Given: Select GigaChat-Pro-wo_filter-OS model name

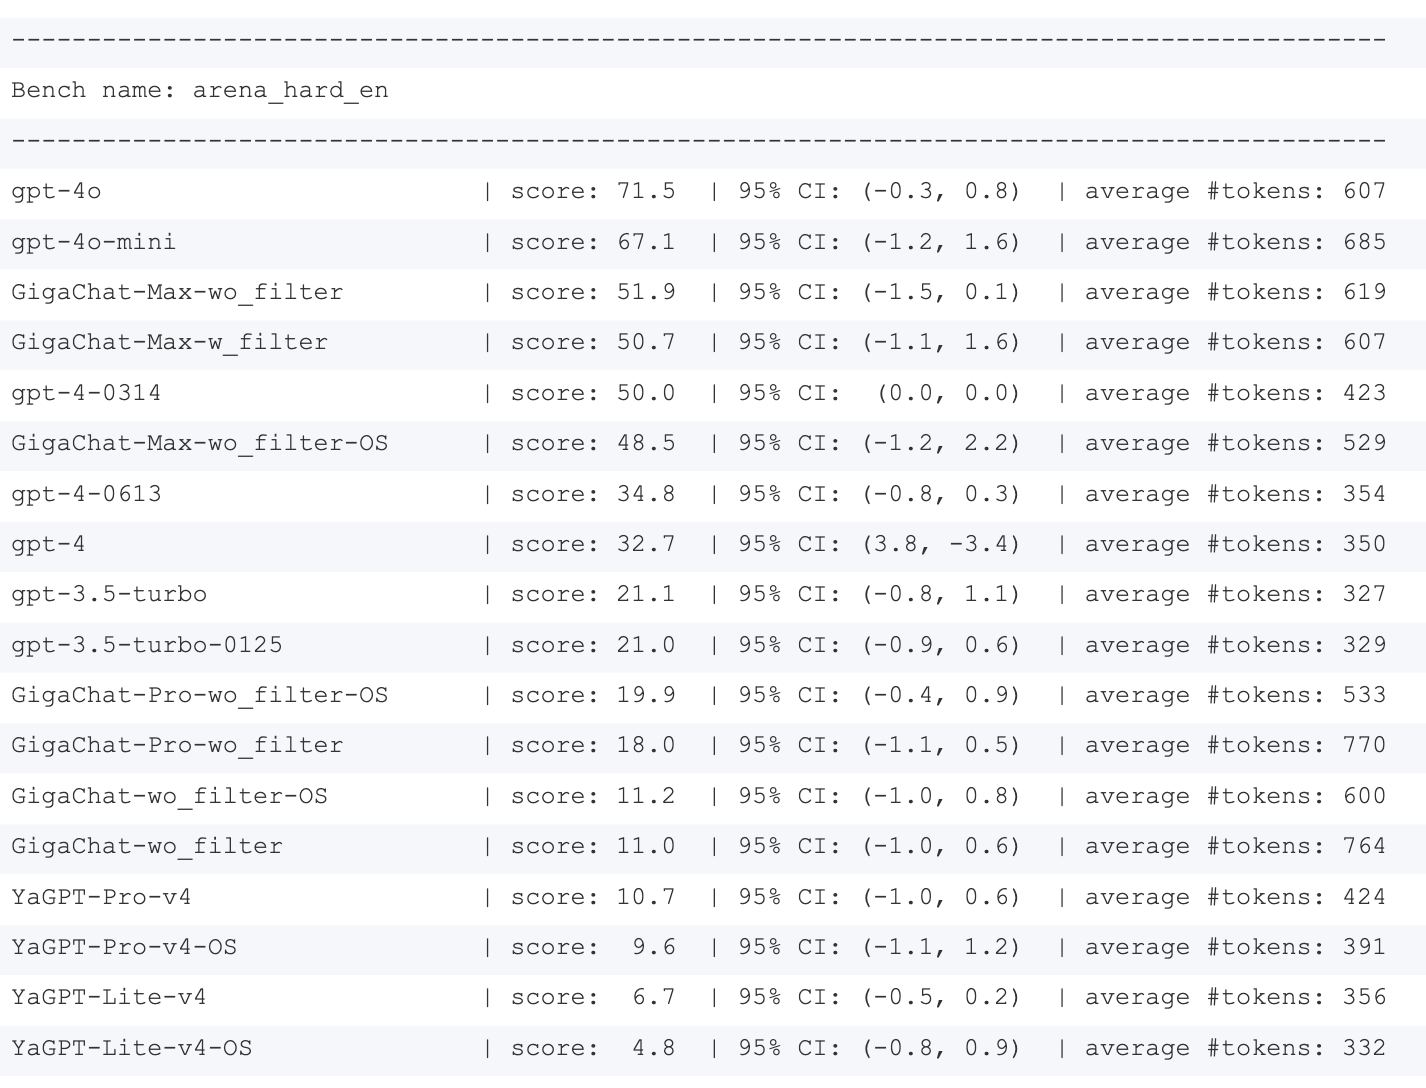Looking at the screenshot, I should 200,695.
